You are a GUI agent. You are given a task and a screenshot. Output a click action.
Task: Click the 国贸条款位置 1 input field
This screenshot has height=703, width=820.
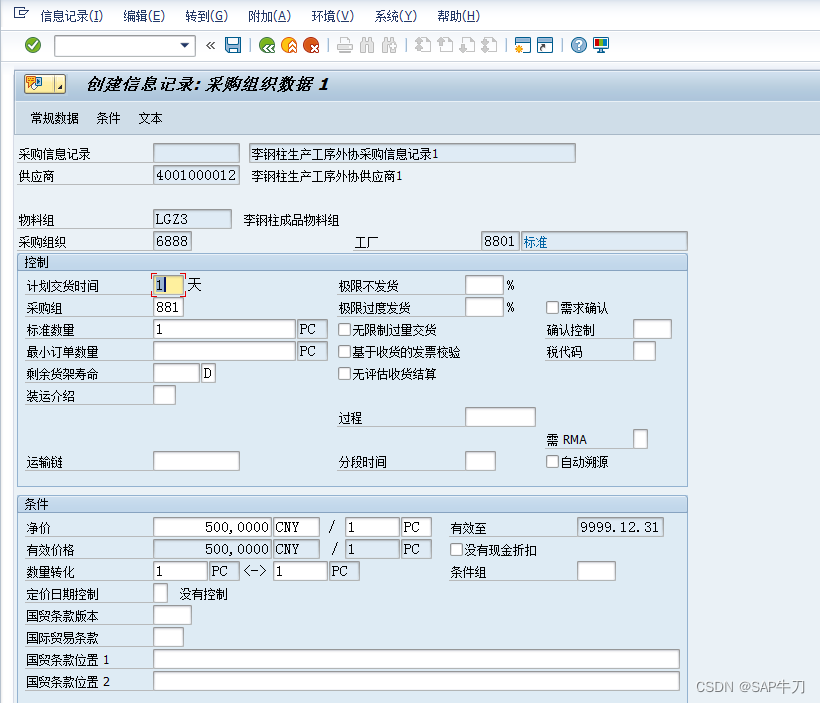416,659
